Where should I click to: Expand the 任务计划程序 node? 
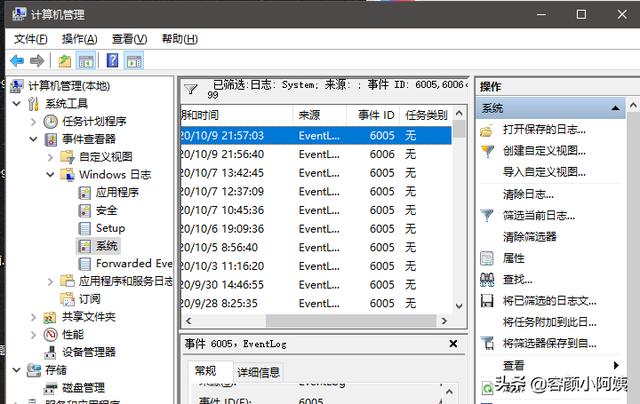pyautogui.click(x=33, y=122)
